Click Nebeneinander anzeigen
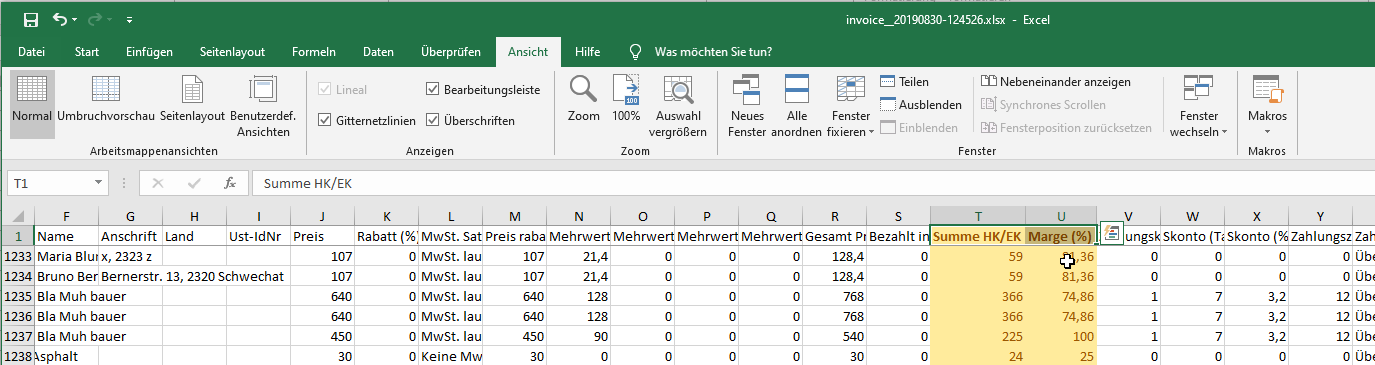The image size is (1375, 365). pyautogui.click(x=1056, y=82)
